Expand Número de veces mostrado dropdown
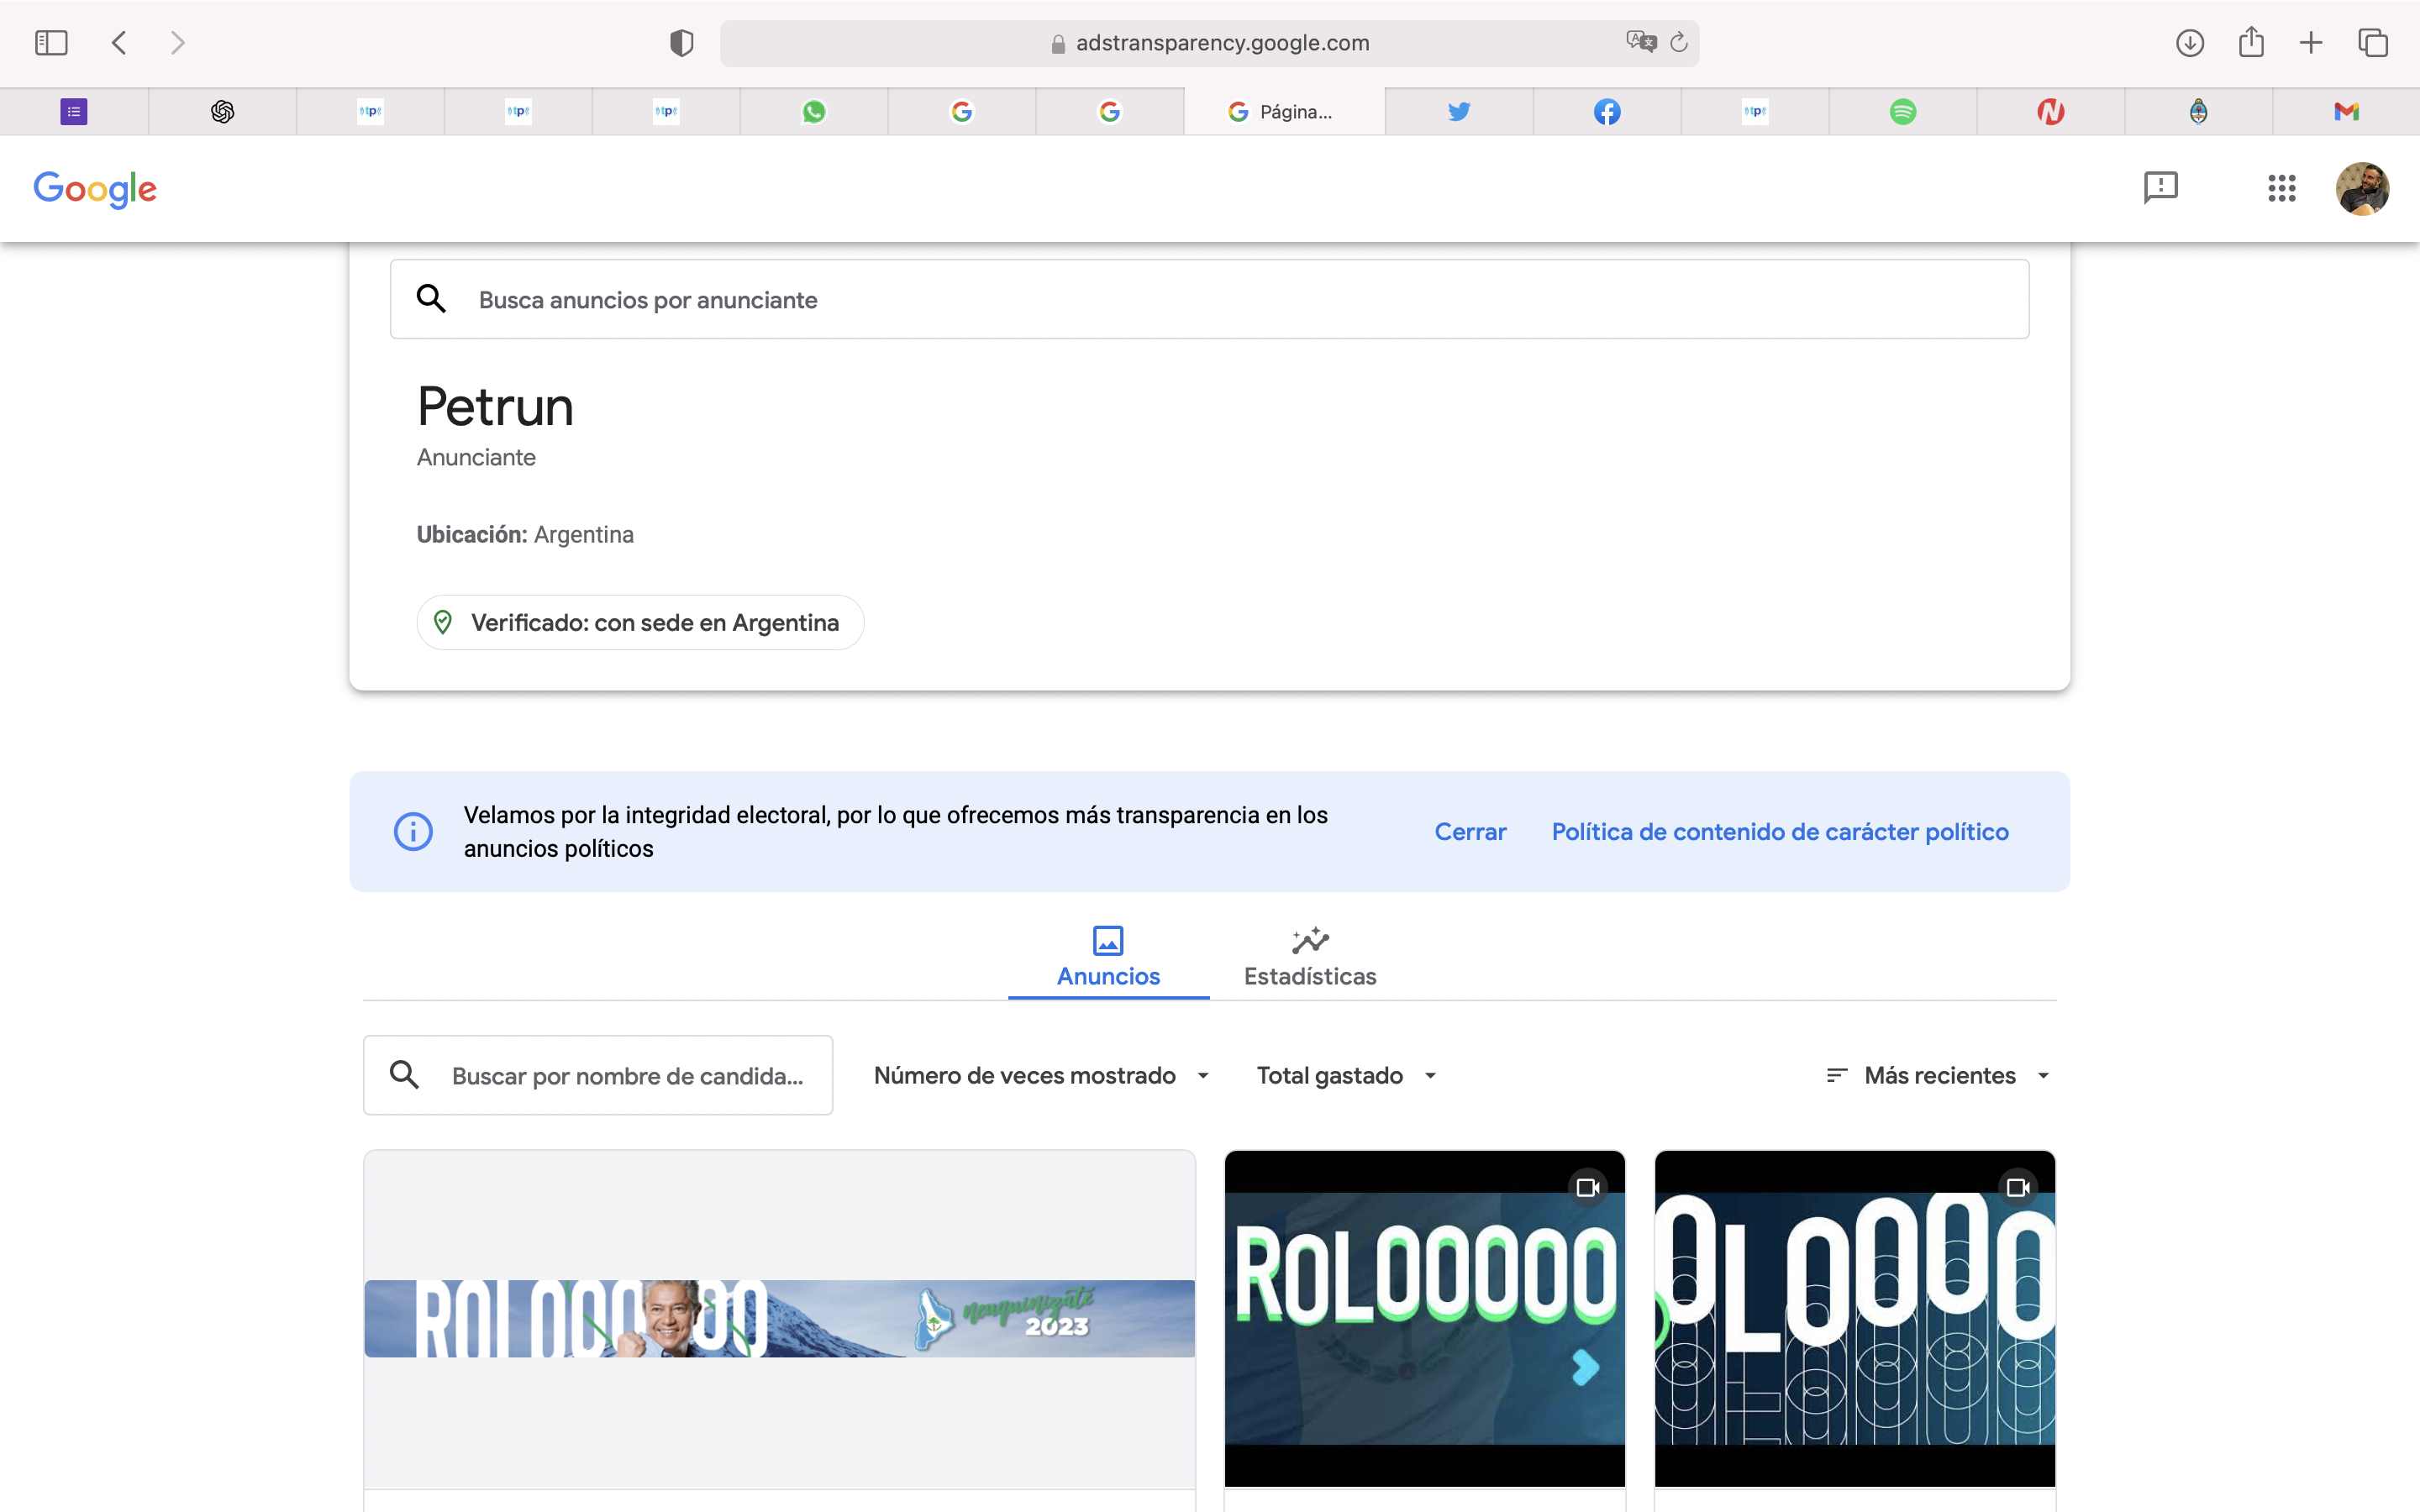This screenshot has height=1512, width=2420. (1041, 1075)
